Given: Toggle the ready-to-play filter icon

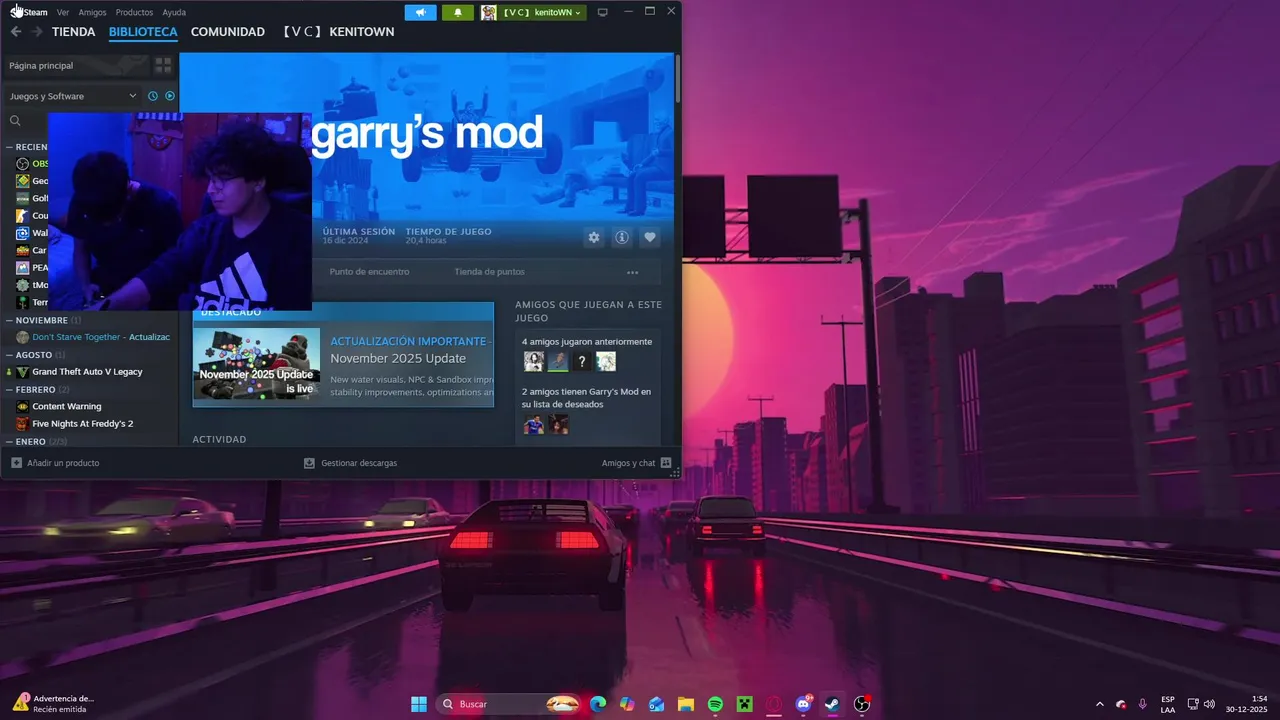Looking at the screenshot, I should [170, 96].
